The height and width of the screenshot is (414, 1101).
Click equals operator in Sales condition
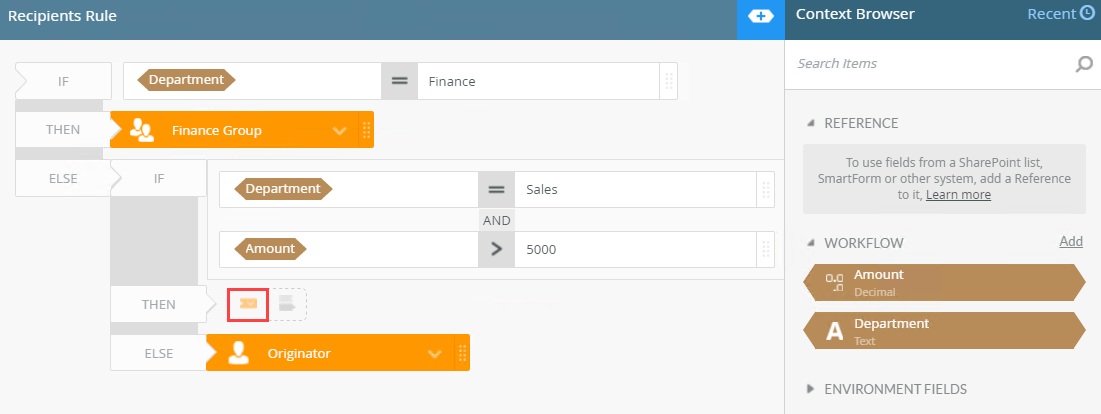[x=496, y=189]
